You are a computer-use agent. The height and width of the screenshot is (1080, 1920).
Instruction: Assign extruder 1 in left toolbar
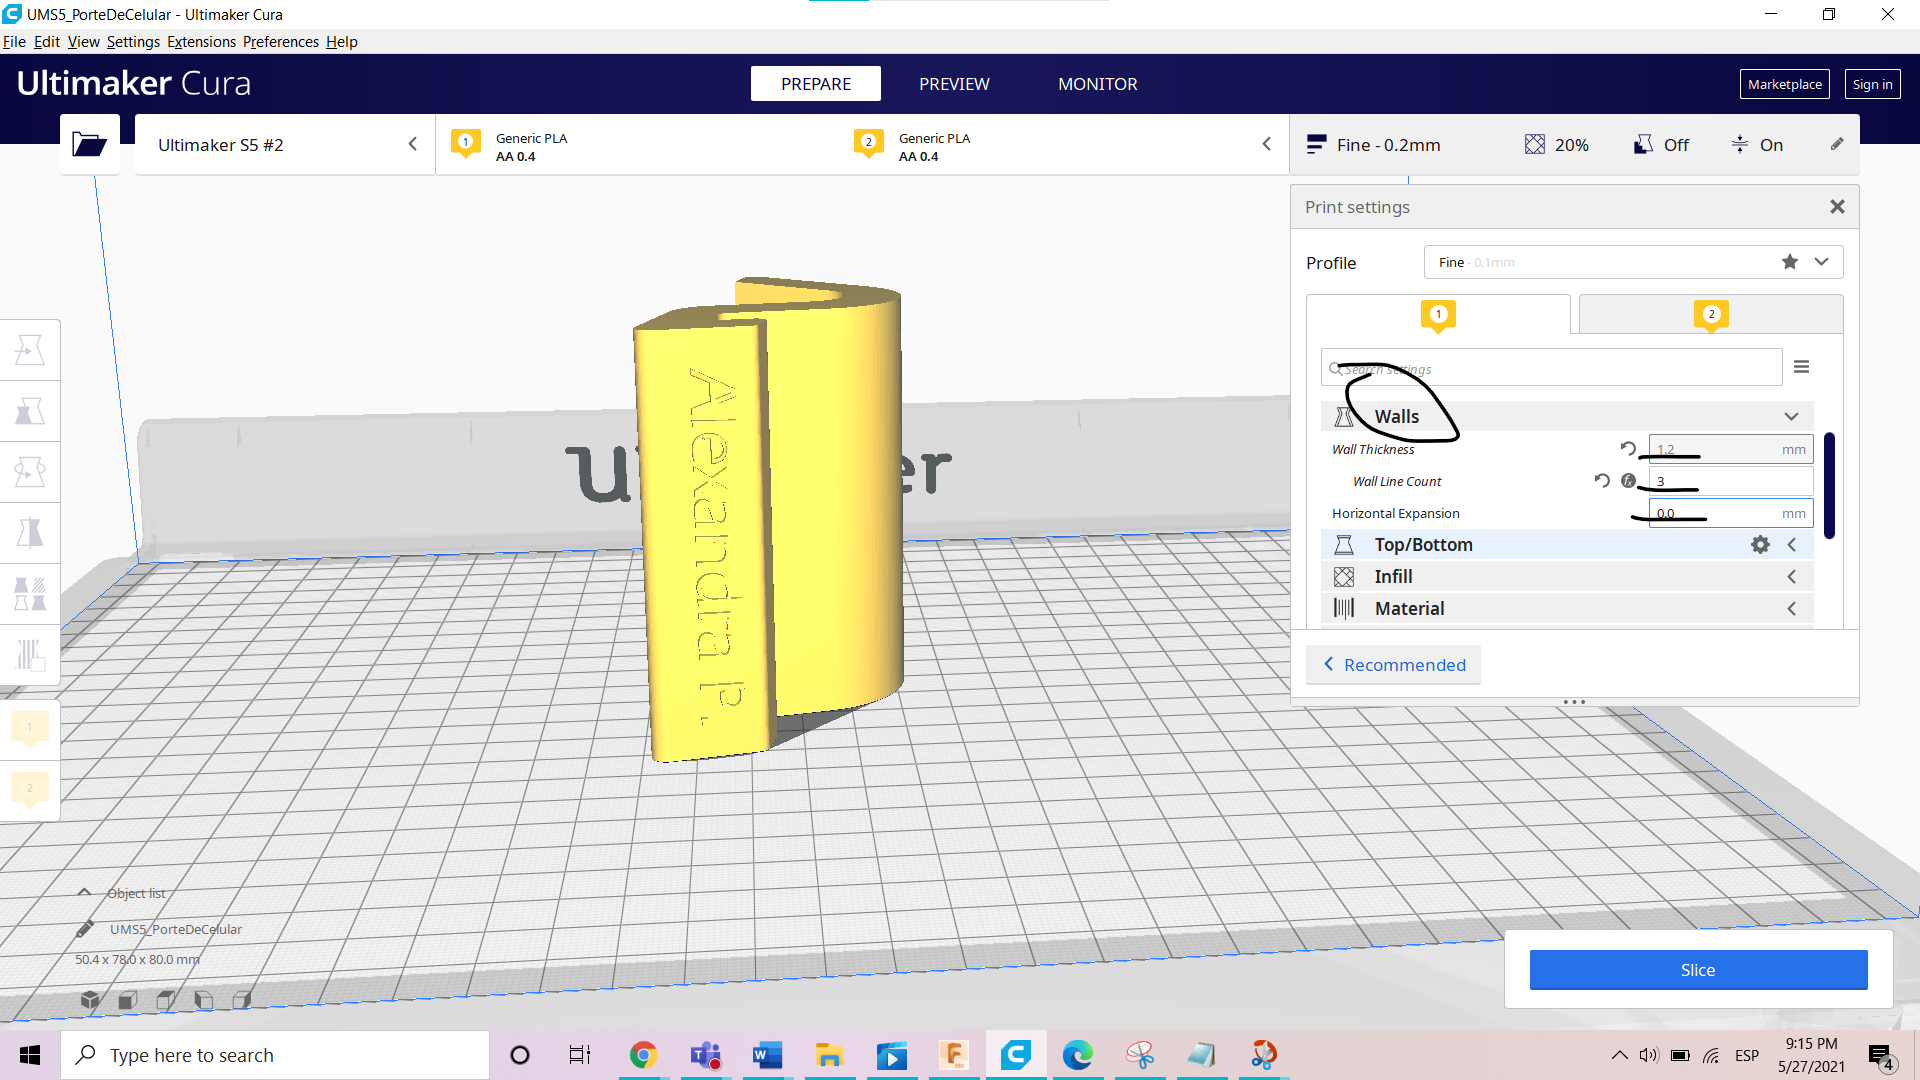coord(30,729)
